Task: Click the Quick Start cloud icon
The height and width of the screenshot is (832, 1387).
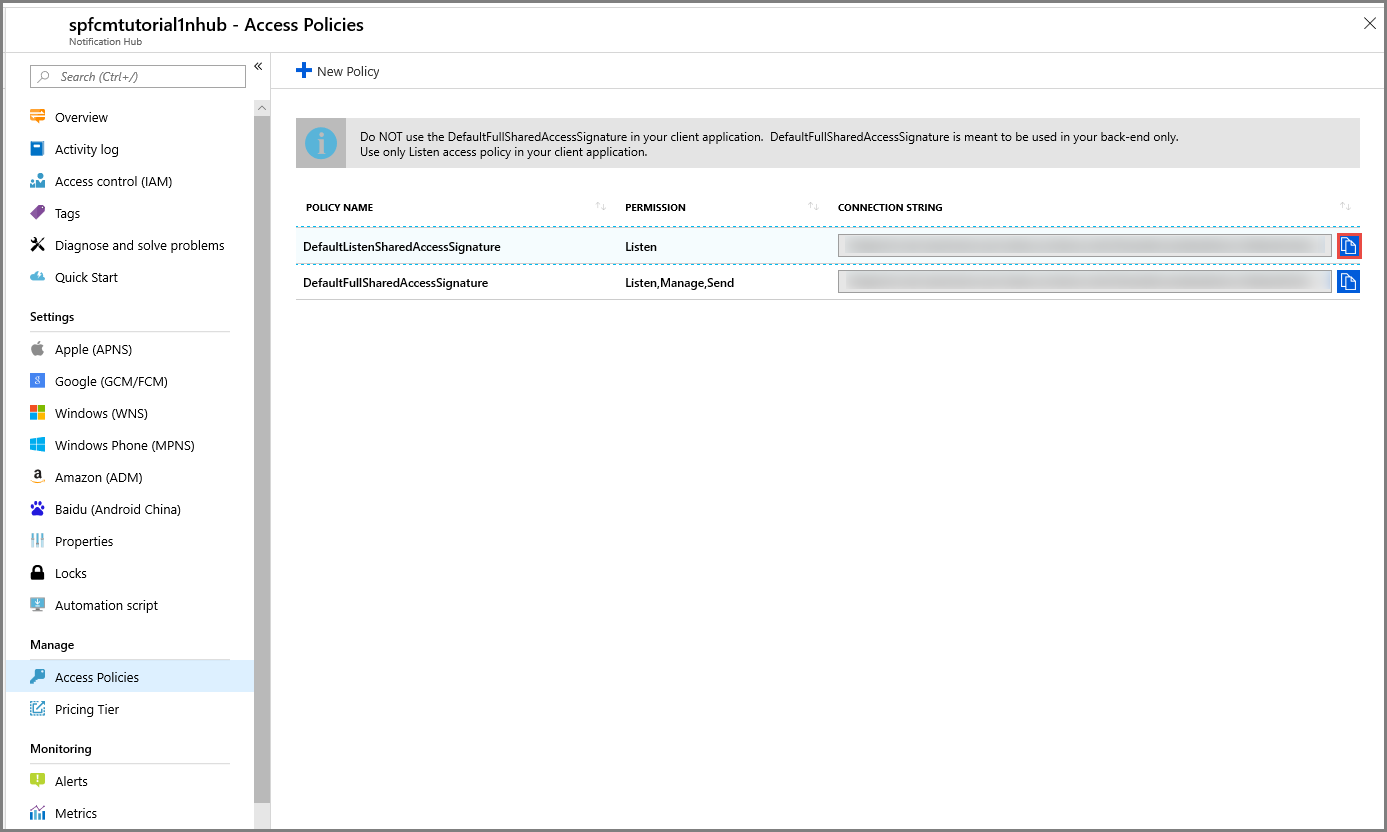Action: coord(38,277)
